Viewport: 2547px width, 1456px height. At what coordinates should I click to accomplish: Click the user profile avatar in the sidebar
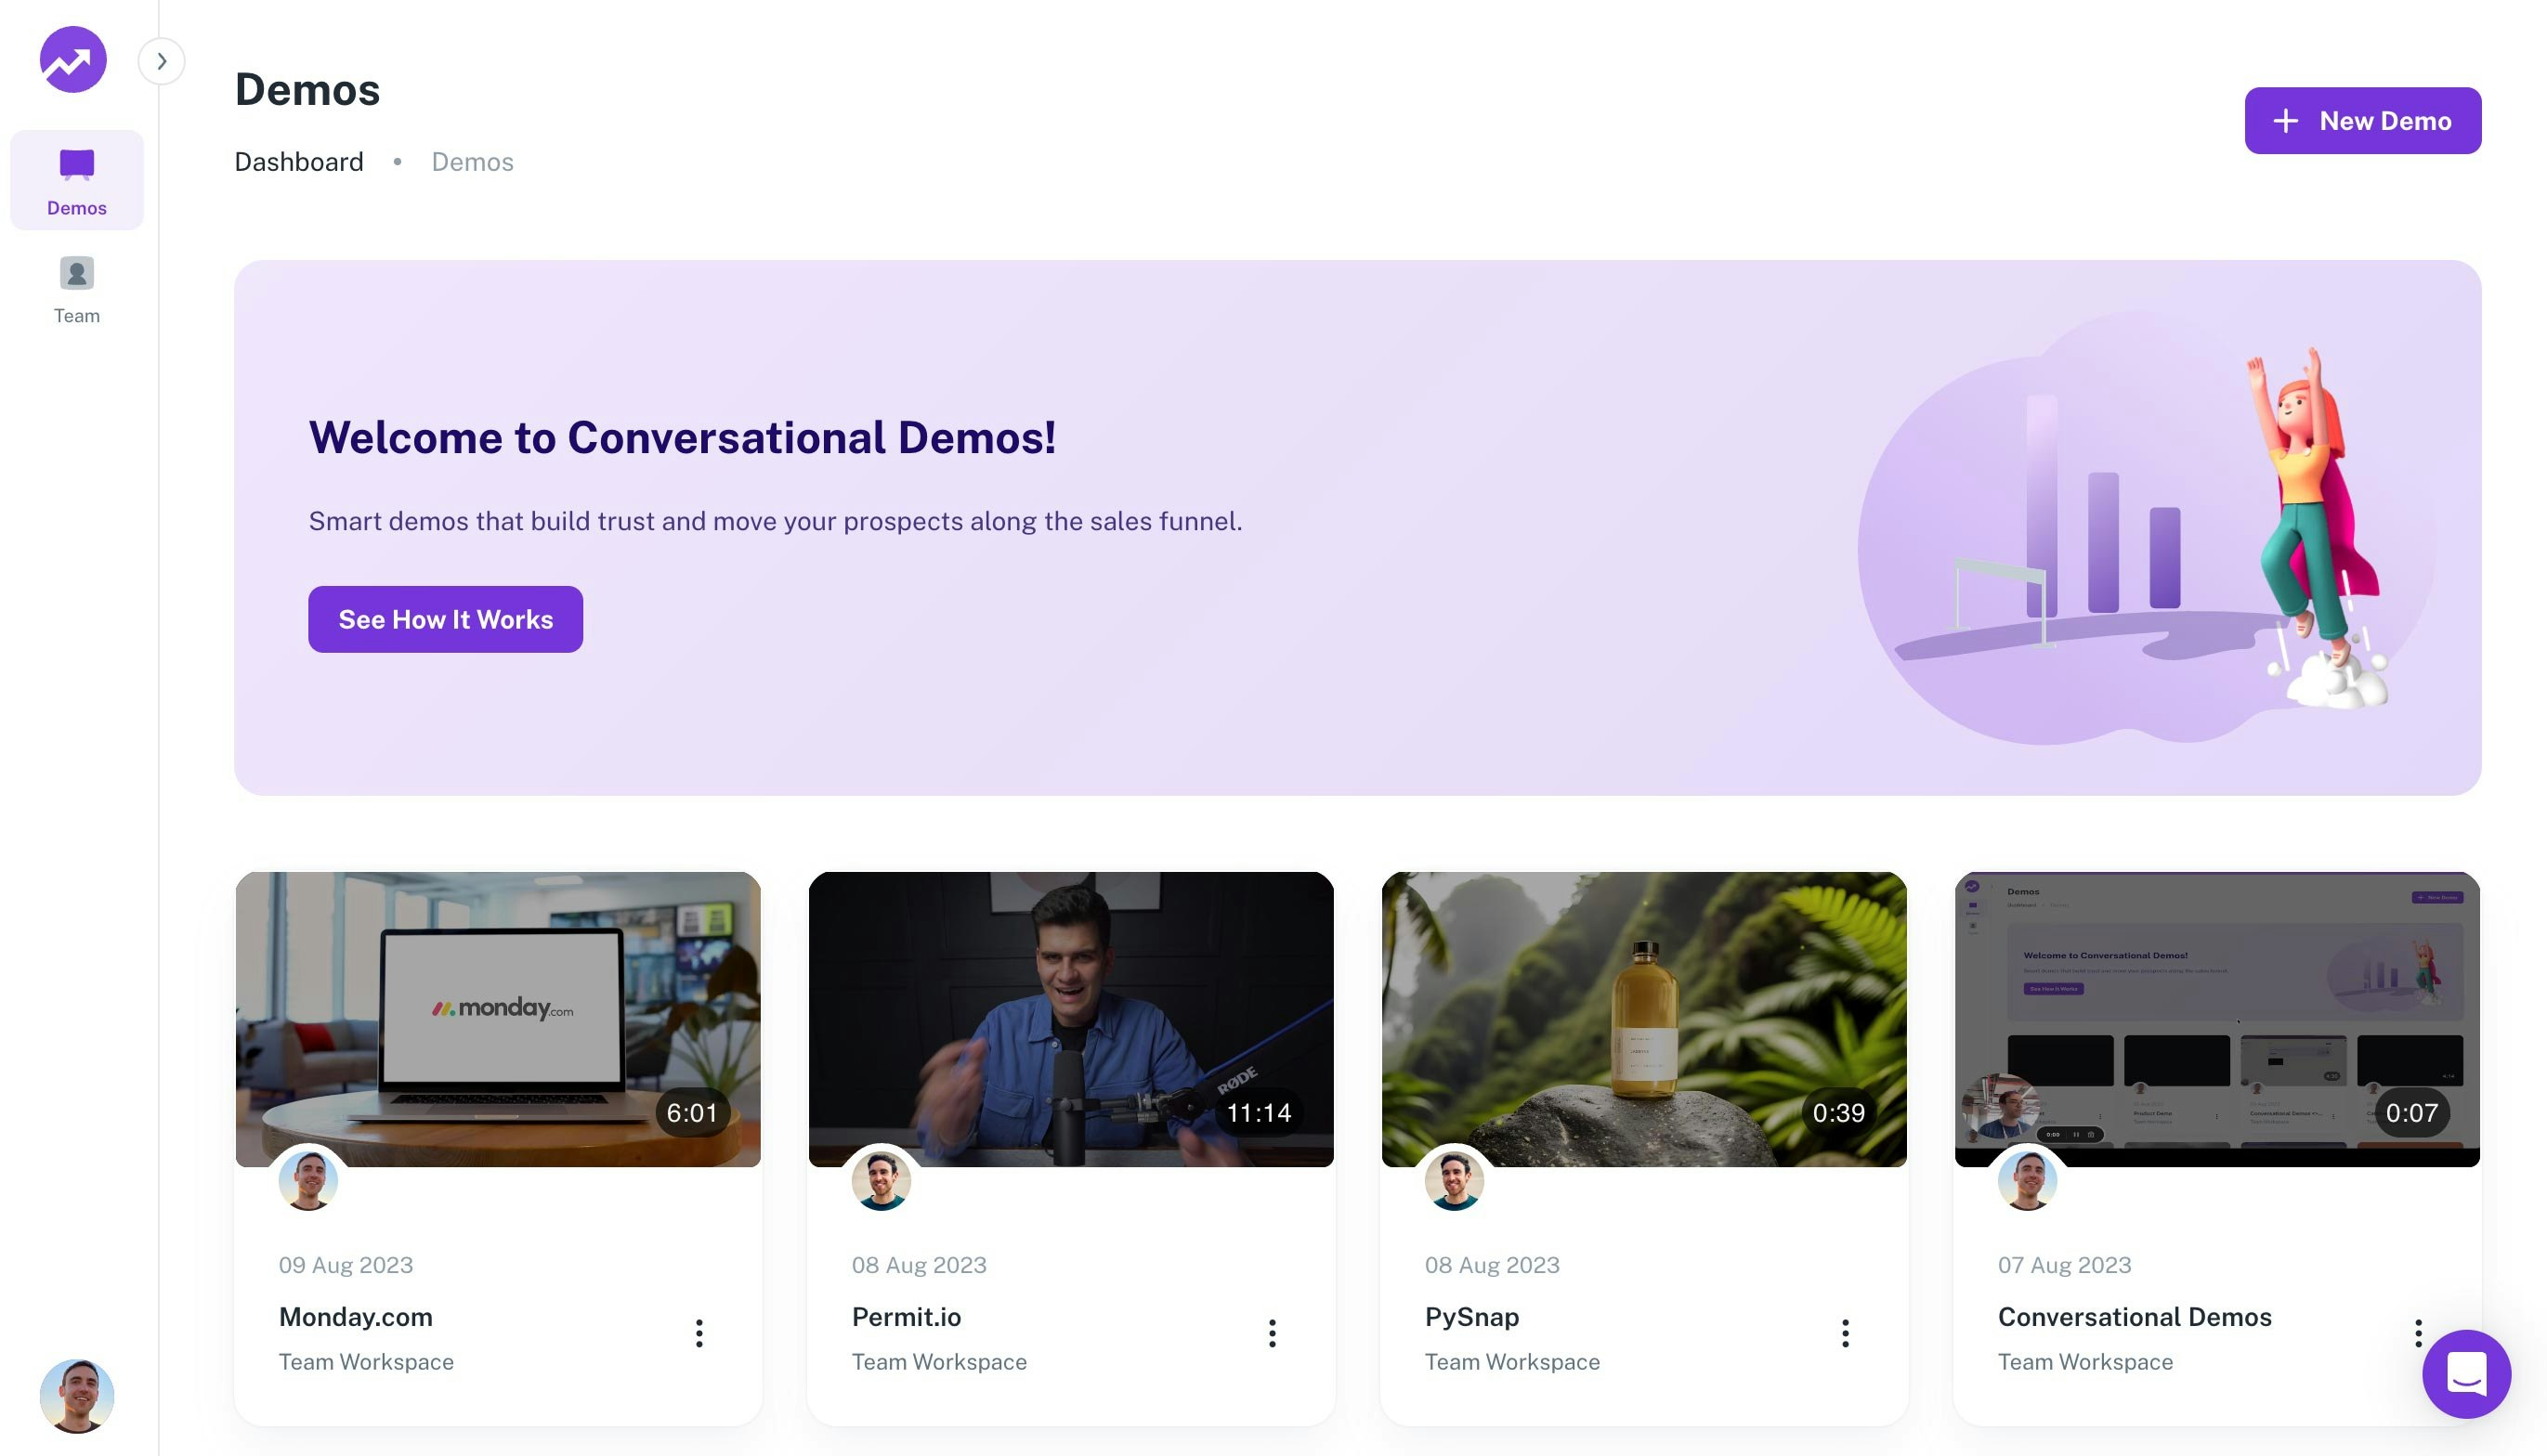tap(77, 1396)
